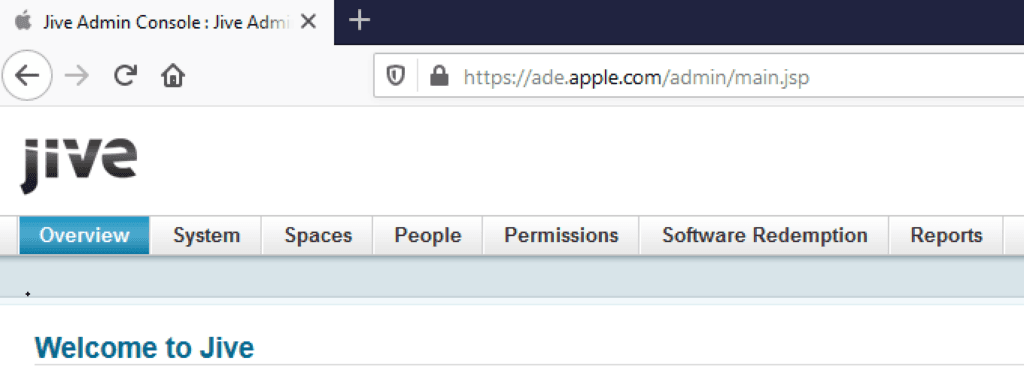View site security via the padlock icon
The height and width of the screenshot is (388, 1024).
coord(440,77)
